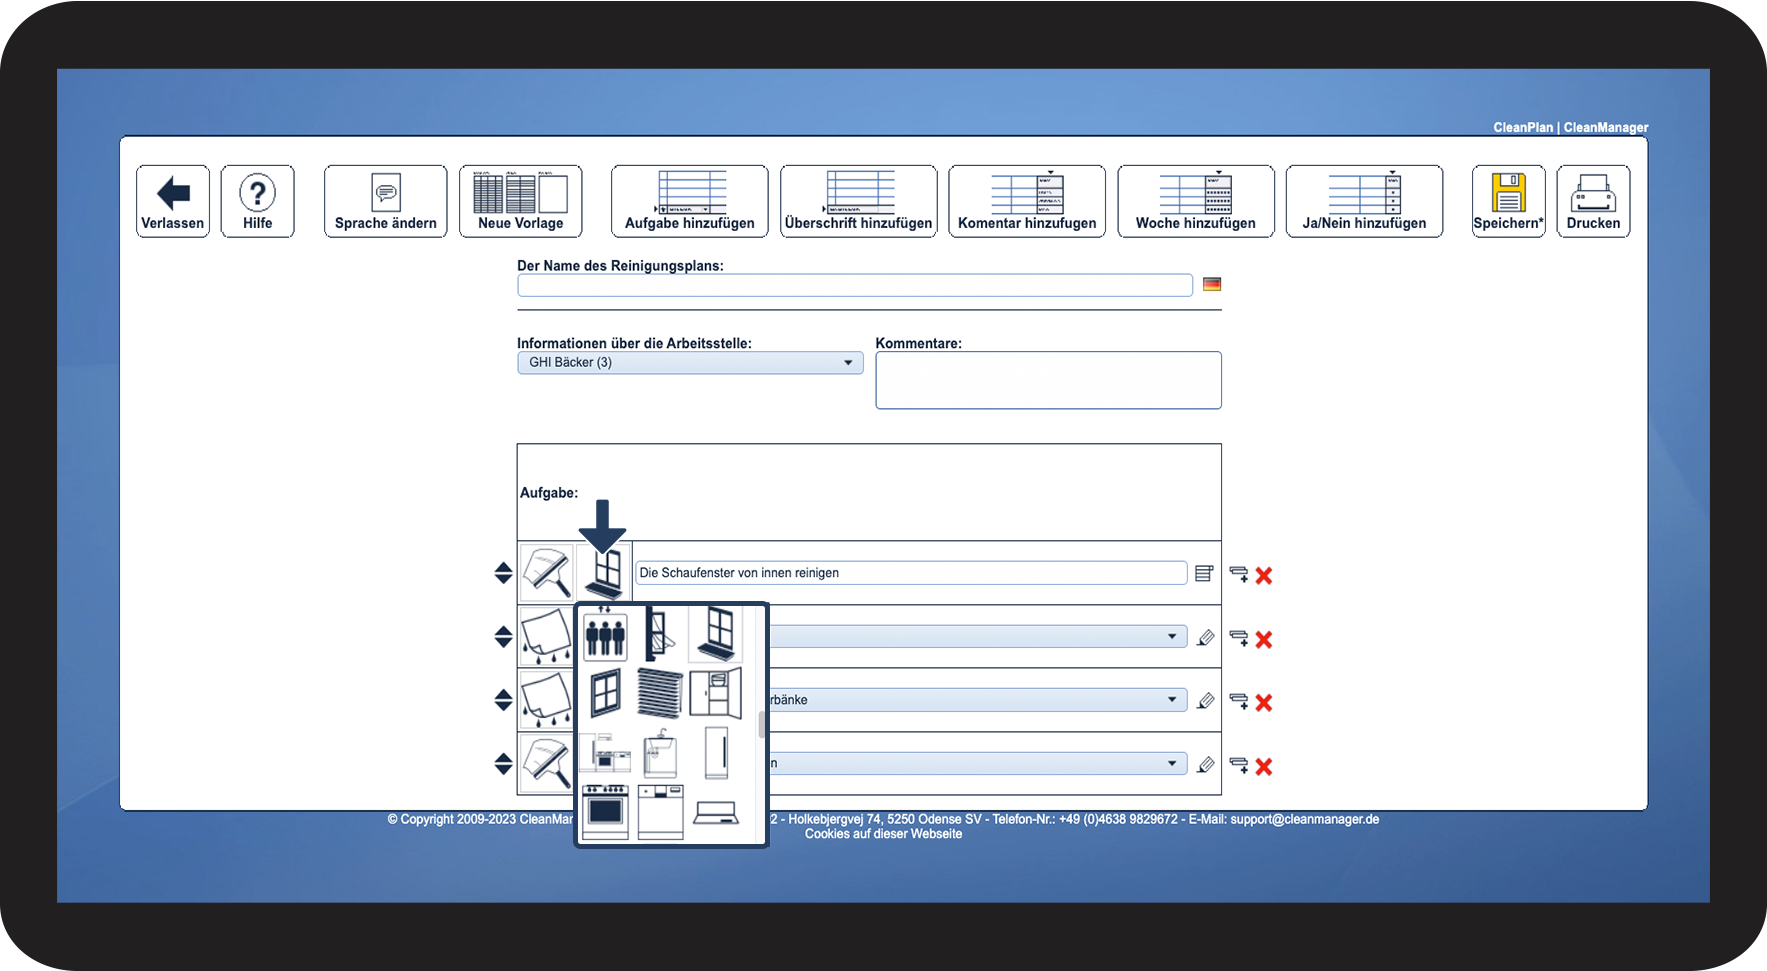This screenshot has height=971, width=1767.
Task: Click the CleanPlan | CleanManager header text
Action: pyautogui.click(x=1571, y=127)
